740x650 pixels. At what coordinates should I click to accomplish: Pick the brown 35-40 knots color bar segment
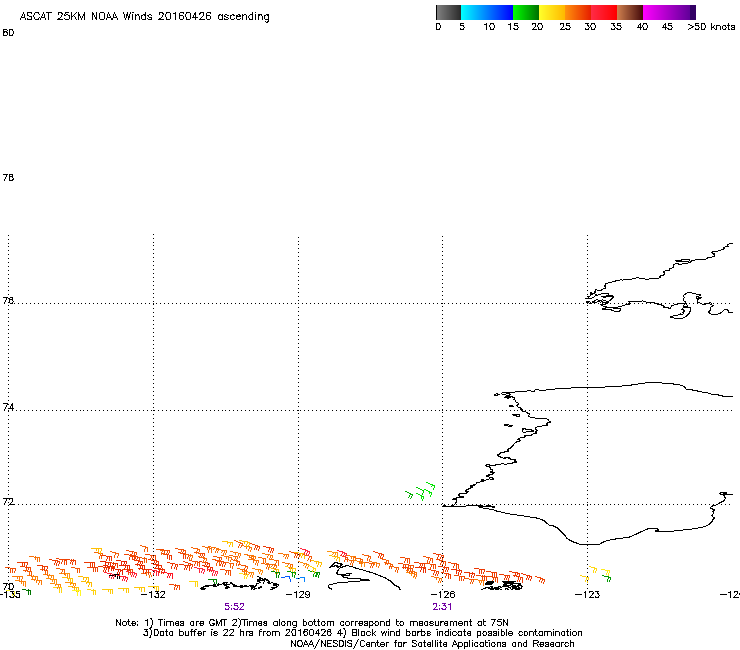click(x=630, y=12)
